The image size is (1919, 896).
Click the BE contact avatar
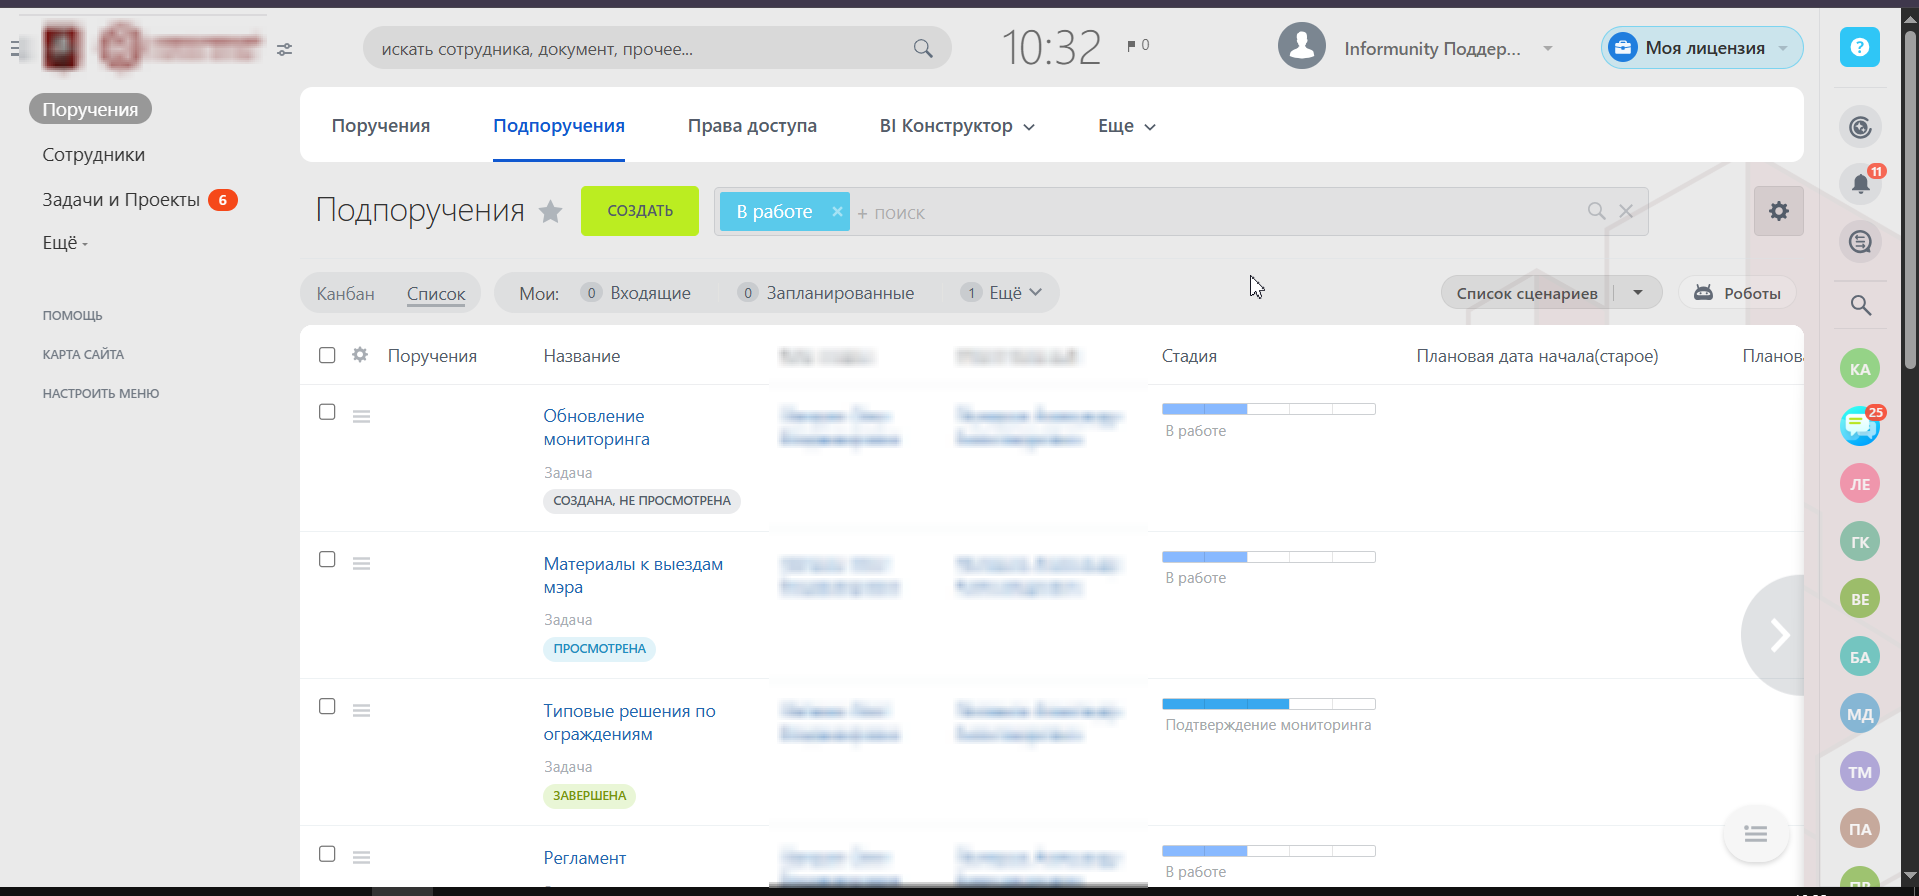coord(1860,599)
